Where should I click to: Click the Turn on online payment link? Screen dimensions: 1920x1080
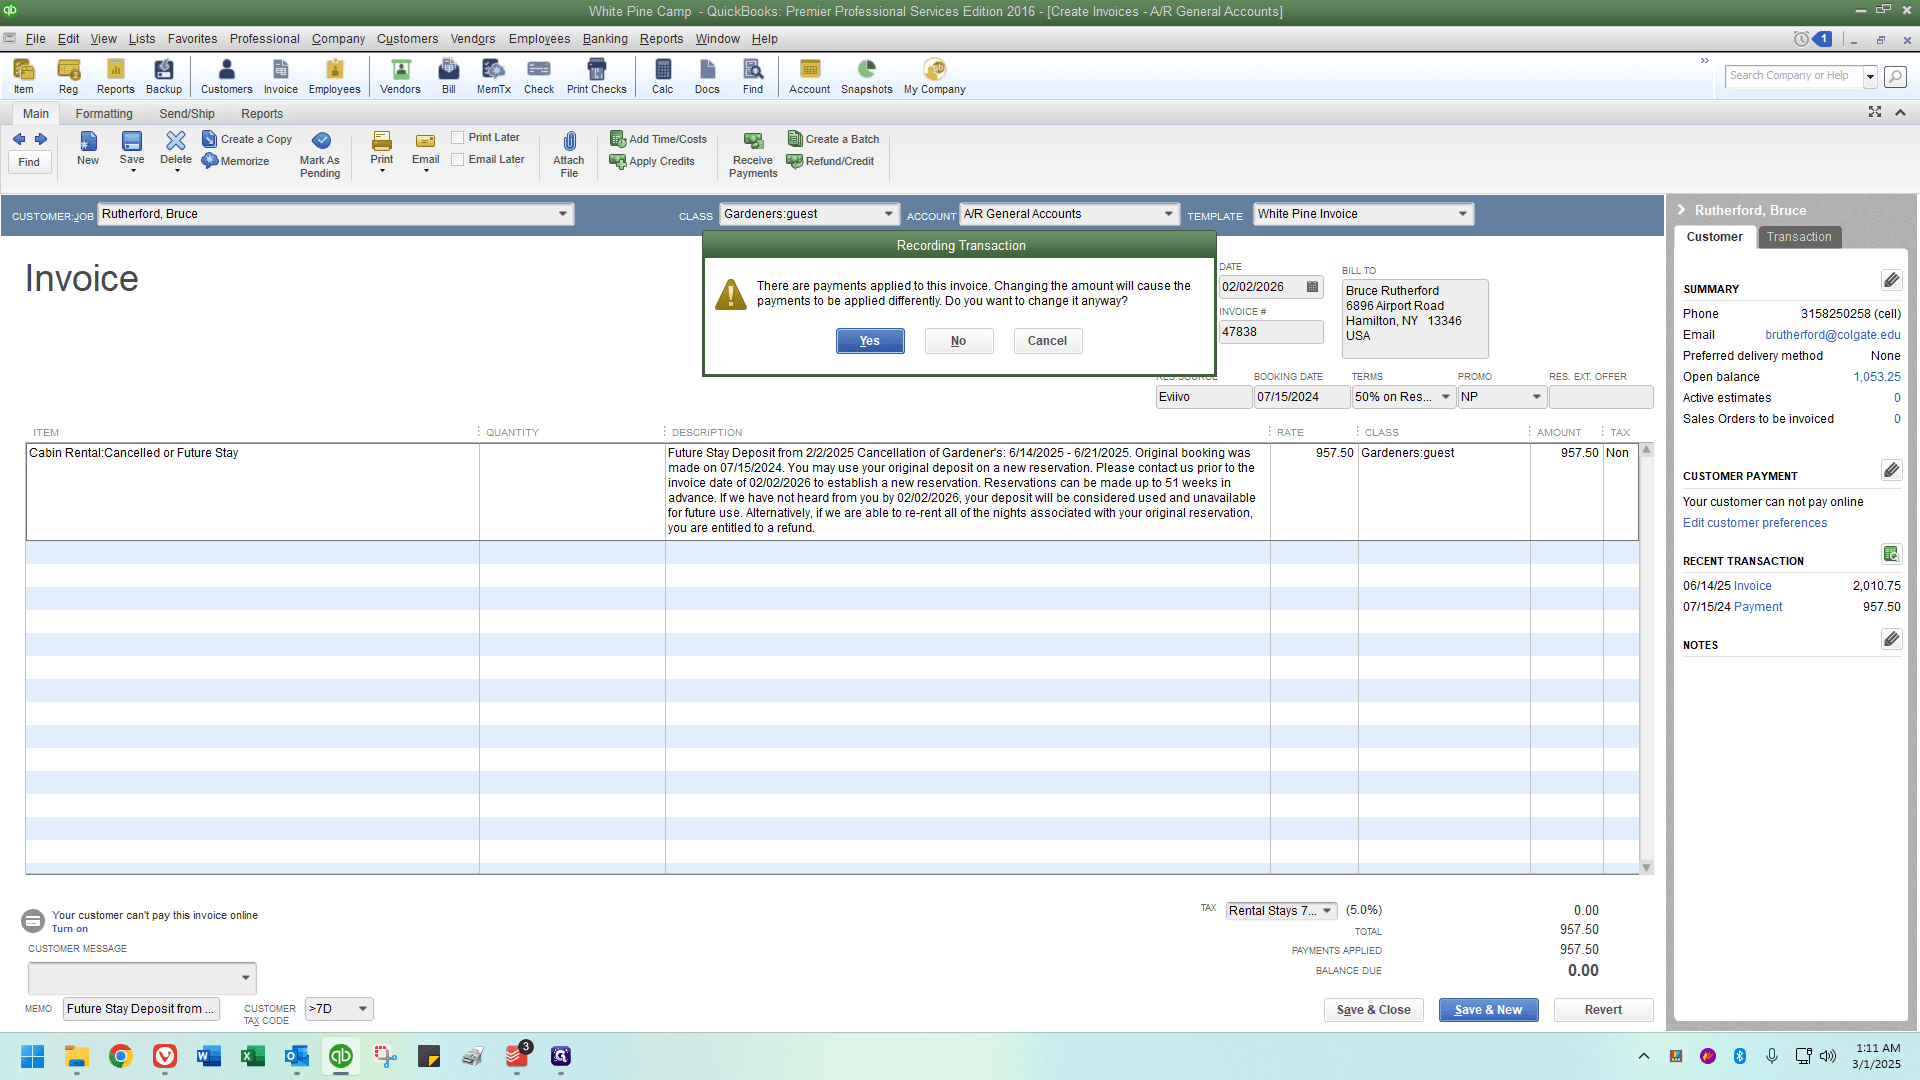(x=70, y=929)
